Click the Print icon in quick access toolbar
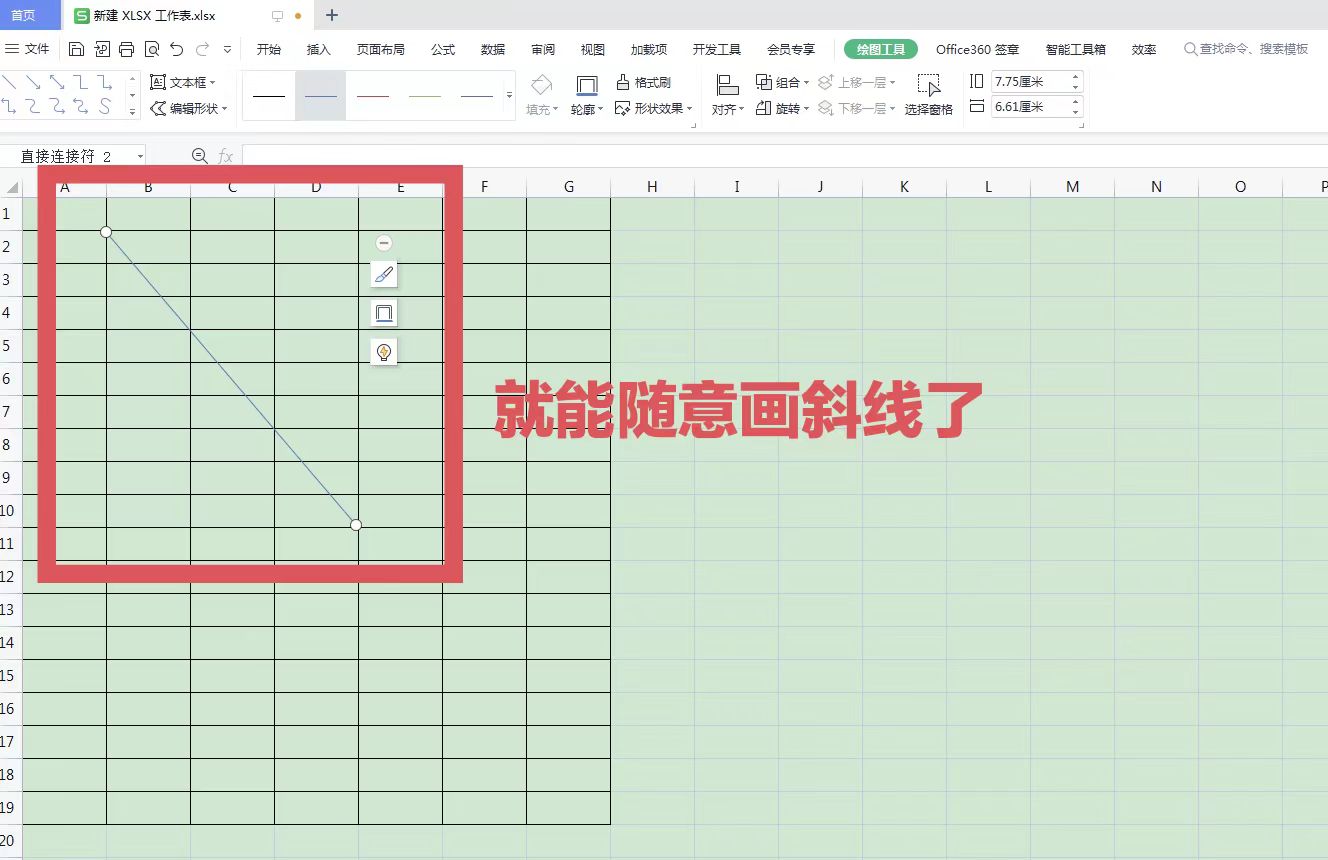The width and height of the screenshot is (1328, 860). (127, 48)
